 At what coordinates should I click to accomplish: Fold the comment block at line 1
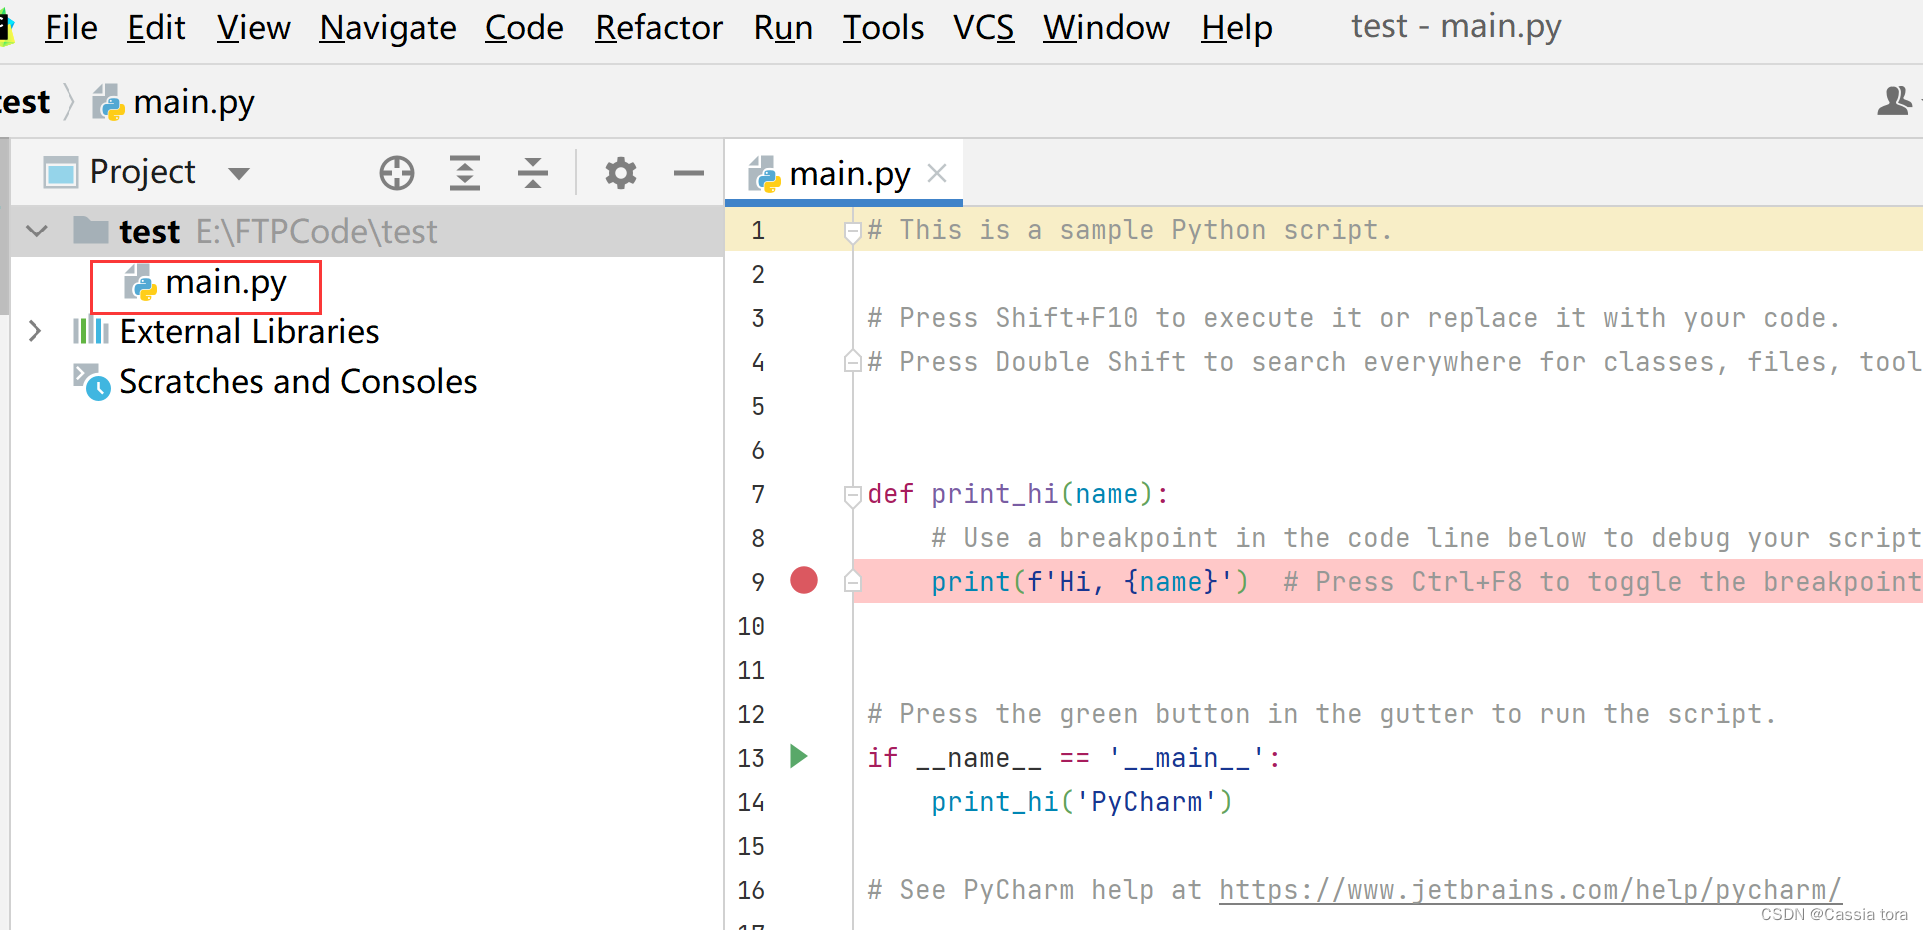point(853,232)
